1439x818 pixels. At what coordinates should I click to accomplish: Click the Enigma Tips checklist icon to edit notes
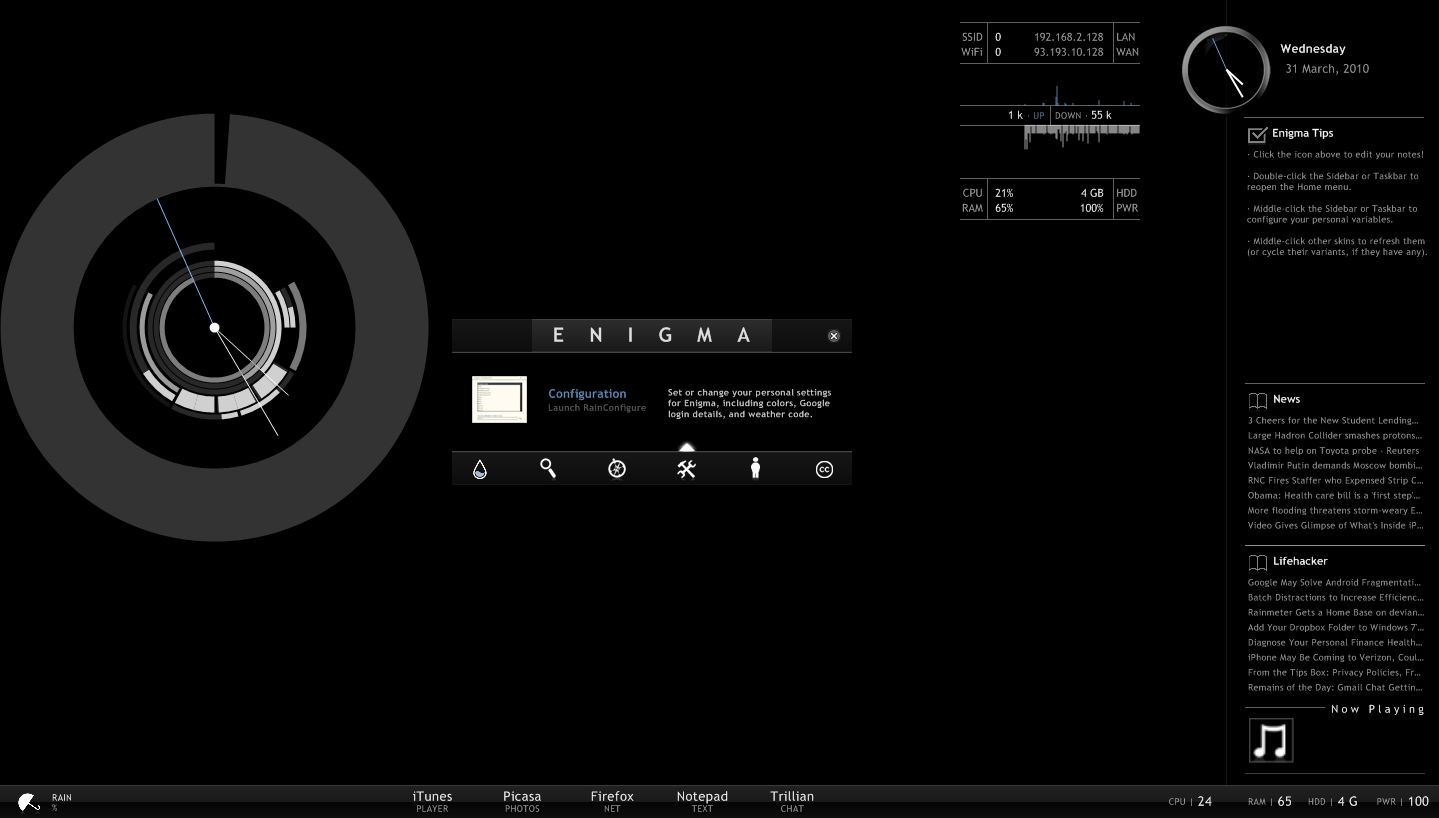[x=1257, y=133]
